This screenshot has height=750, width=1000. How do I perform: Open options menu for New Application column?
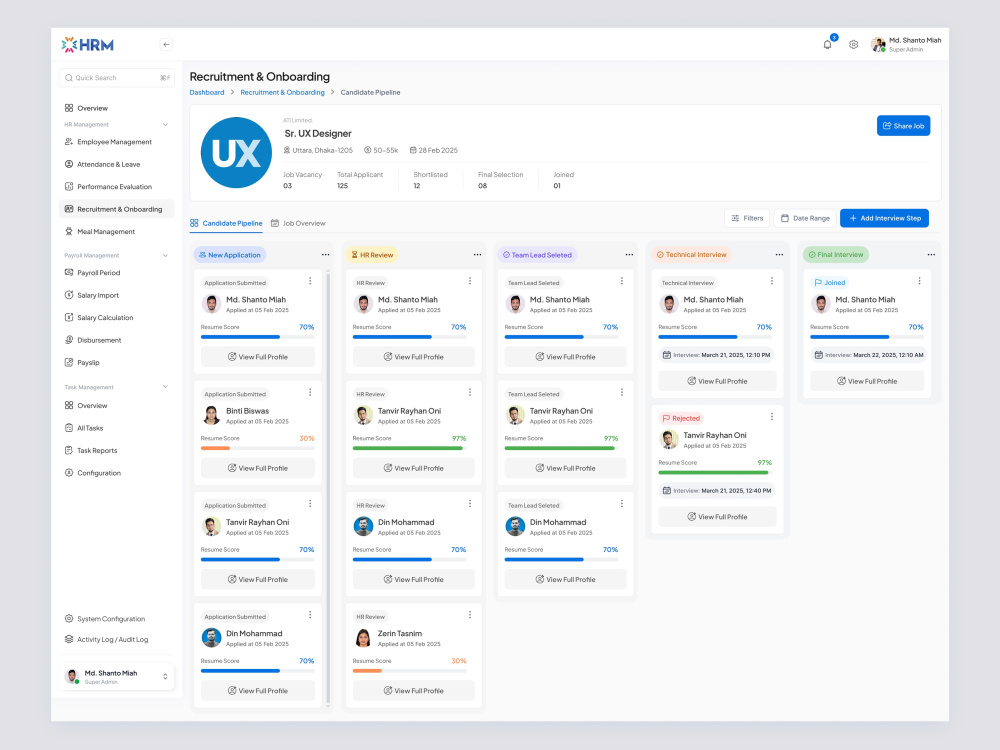tap(325, 254)
